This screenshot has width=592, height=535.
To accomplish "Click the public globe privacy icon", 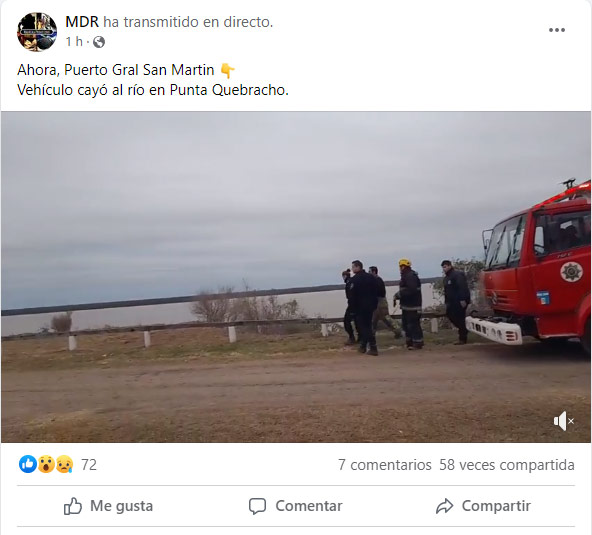I will tap(99, 42).
